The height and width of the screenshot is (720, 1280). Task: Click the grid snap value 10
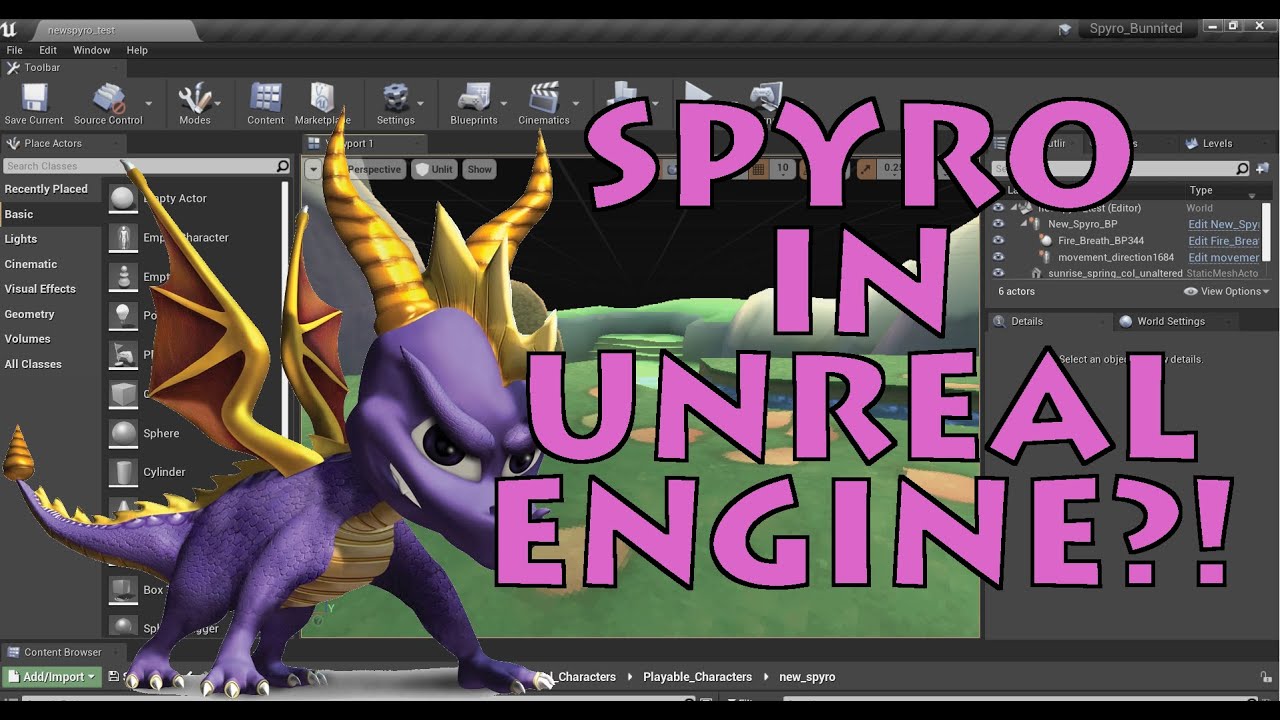coord(782,169)
